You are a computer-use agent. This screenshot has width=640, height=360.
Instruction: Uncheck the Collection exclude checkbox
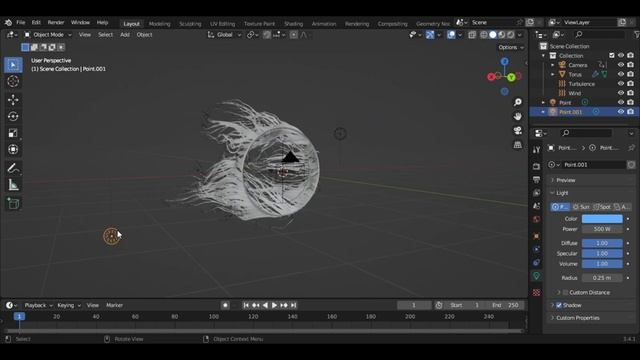[x=611, y=56]
